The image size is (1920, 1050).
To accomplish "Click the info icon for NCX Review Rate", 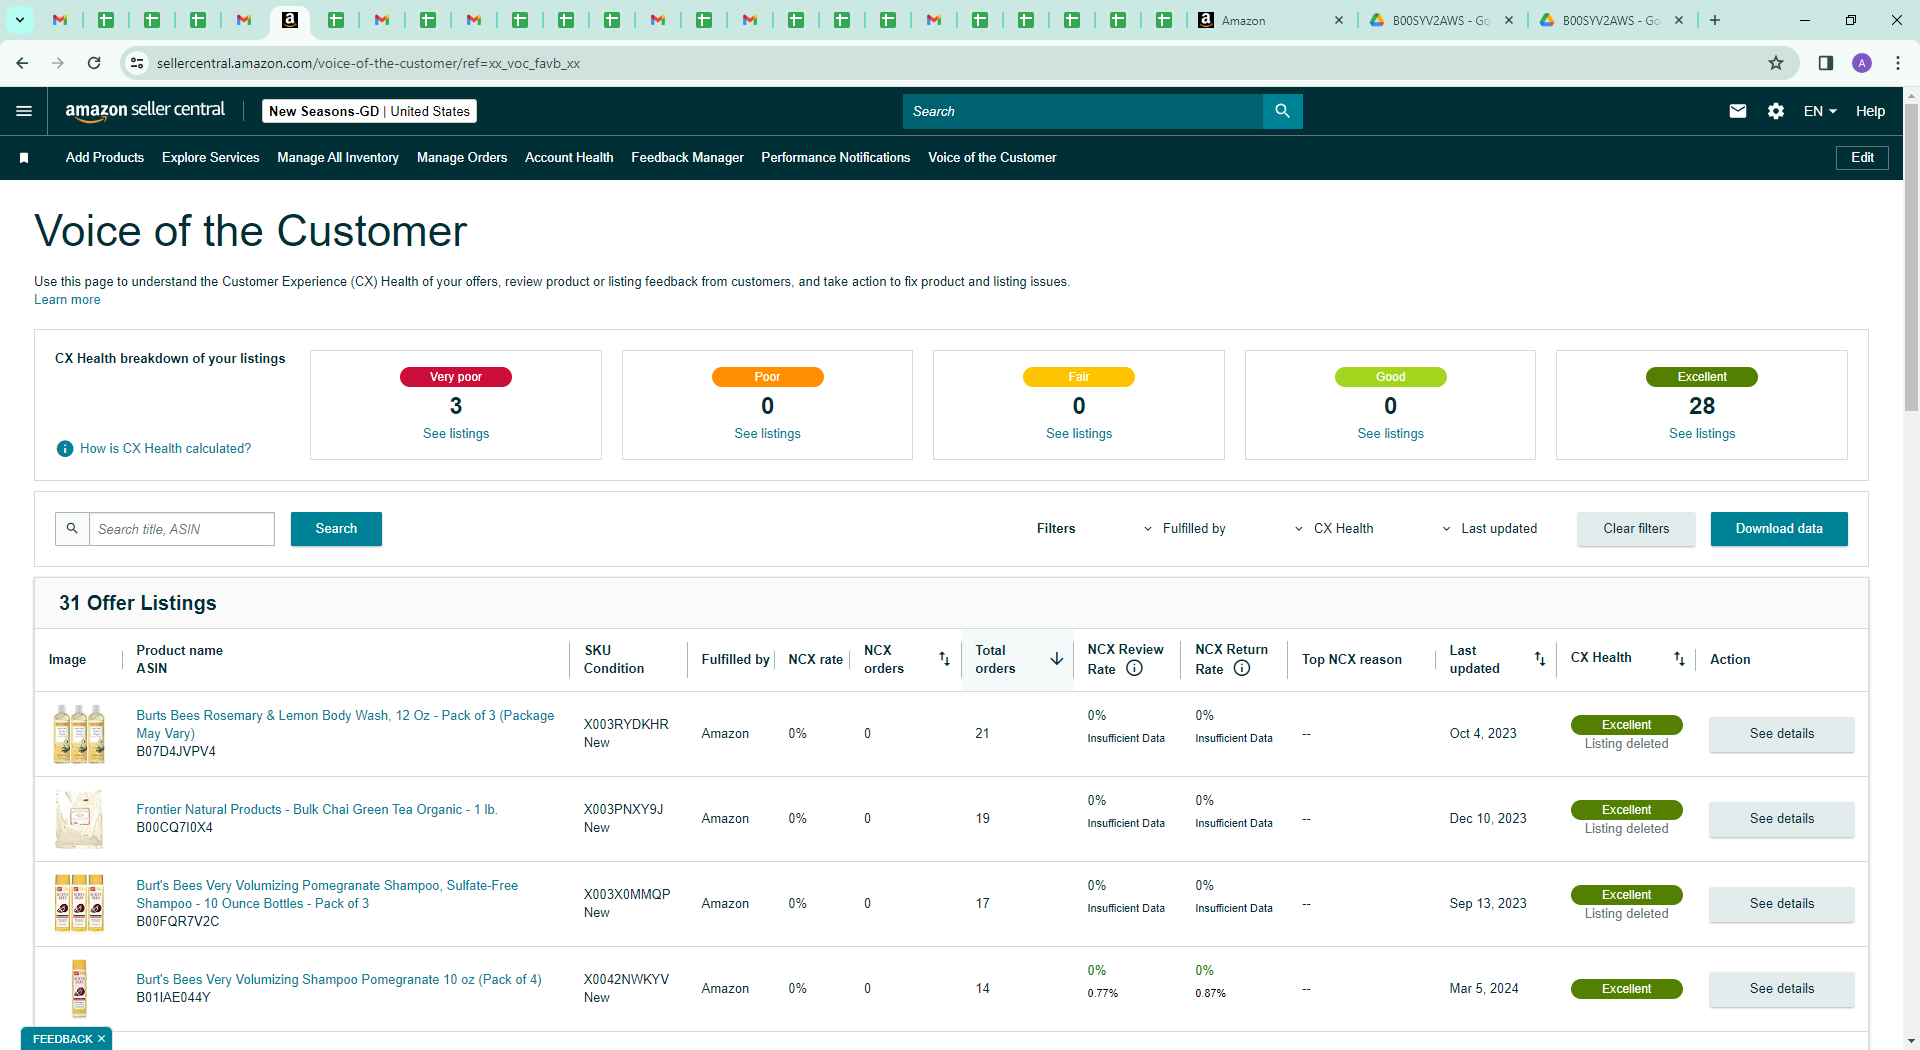I will point(1134,669).
